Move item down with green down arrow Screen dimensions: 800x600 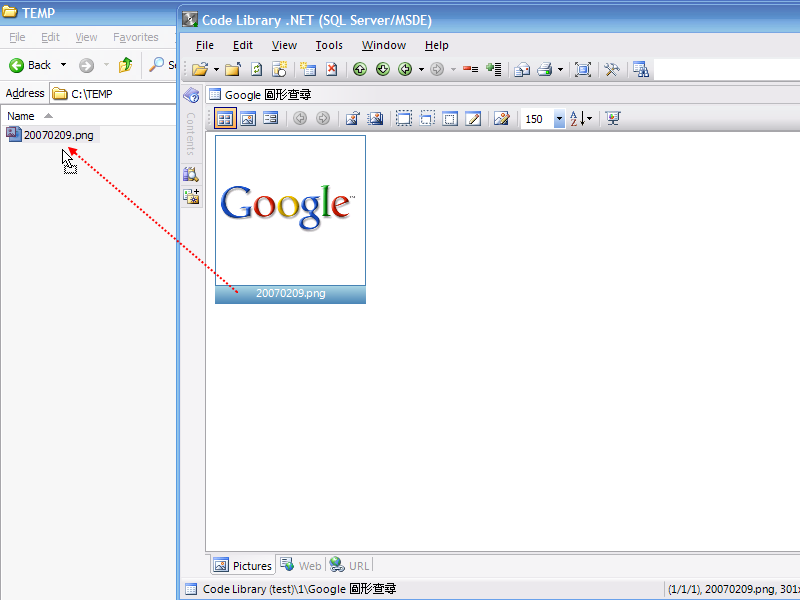click(x=383, y=69)
